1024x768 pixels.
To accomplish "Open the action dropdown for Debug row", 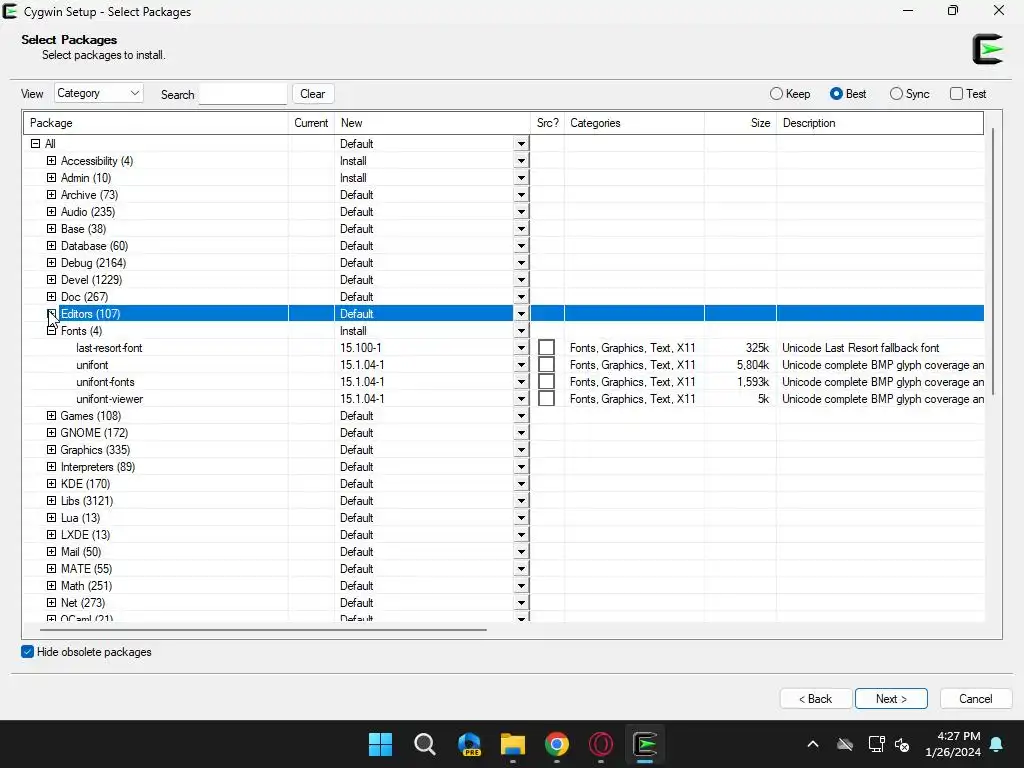I will 521,263.
